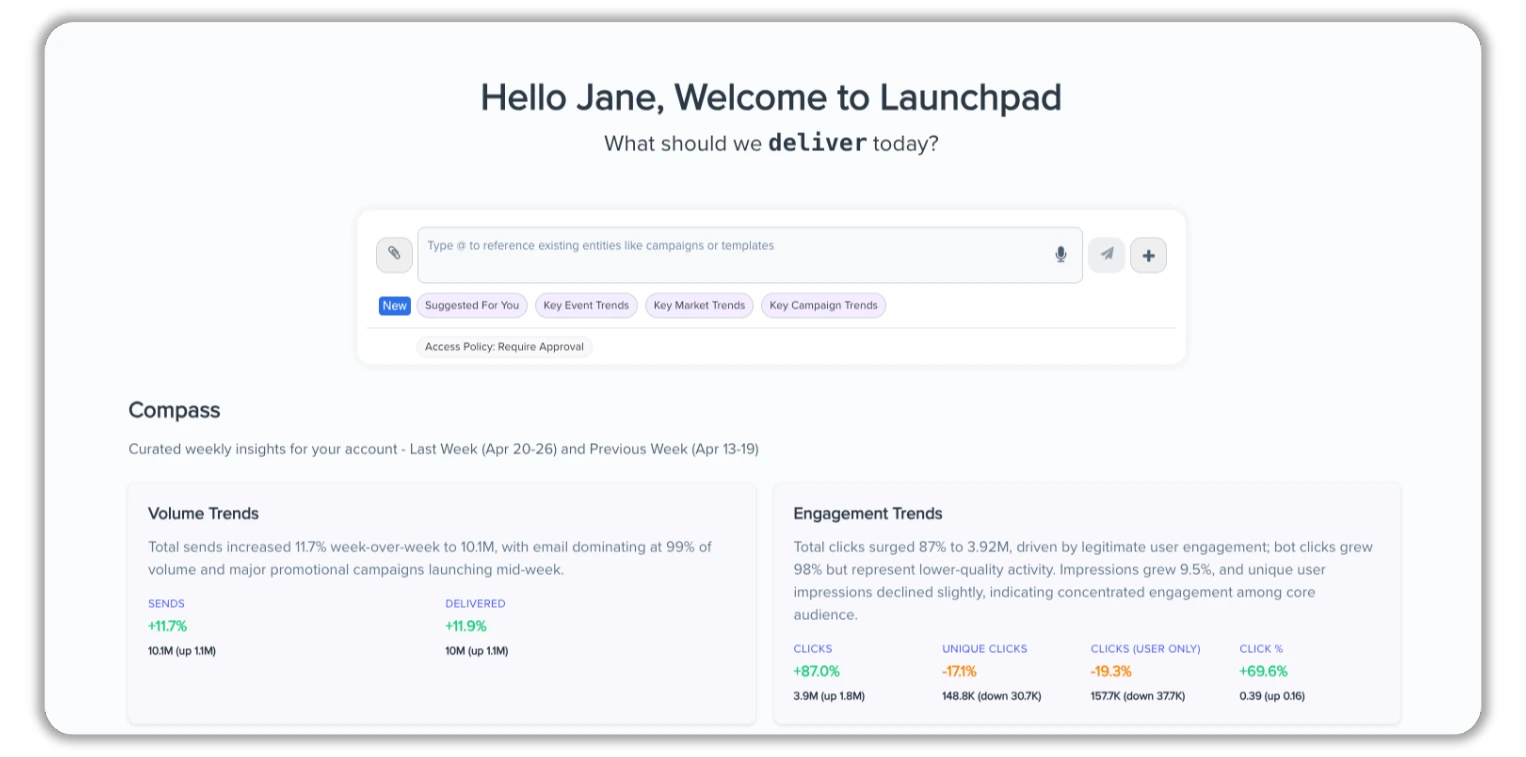Select the Key Market Trends chip
Image resolution: width=1526 pixels, height=757 pixels.
pyautogui.click(x=699, y=305)
